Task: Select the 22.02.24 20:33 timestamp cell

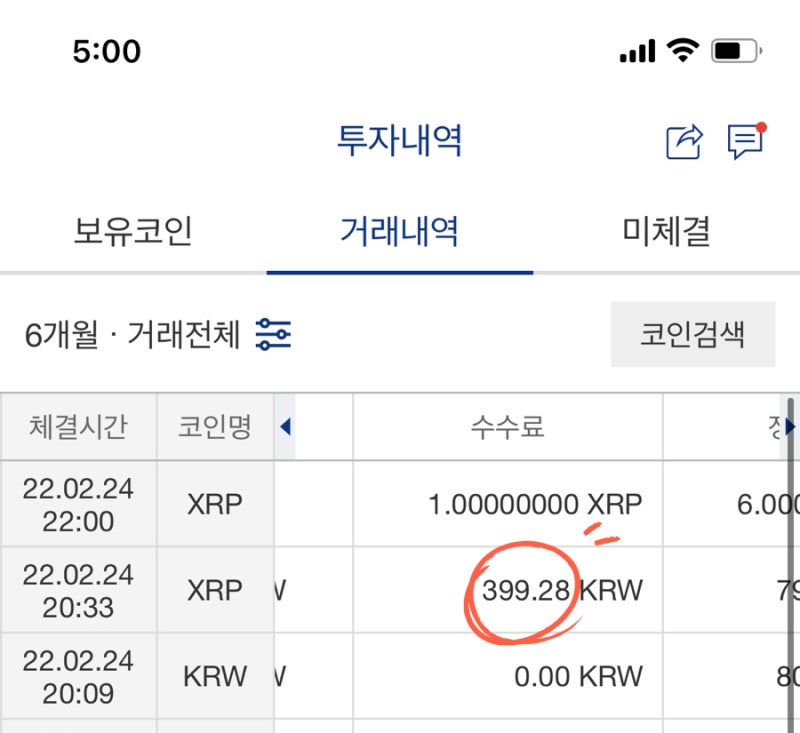Action: [79, 590]
